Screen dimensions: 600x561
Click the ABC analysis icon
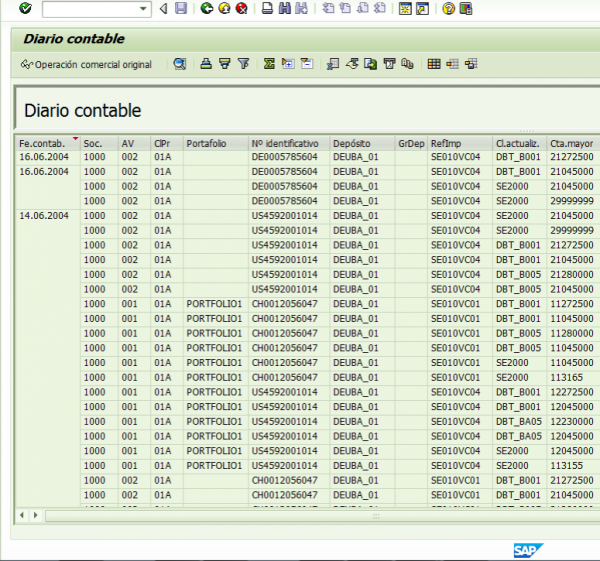point(407,64)
